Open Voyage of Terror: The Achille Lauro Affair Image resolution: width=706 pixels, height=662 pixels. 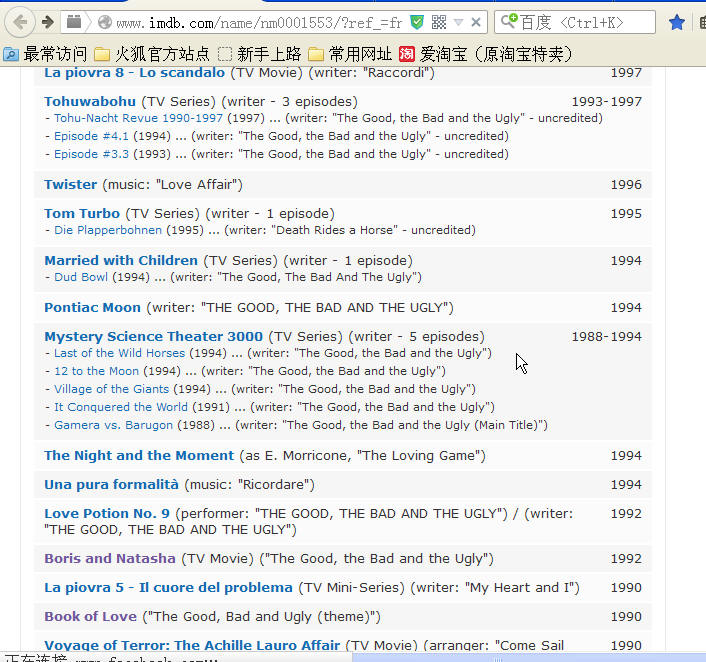[x=192, y=645]
